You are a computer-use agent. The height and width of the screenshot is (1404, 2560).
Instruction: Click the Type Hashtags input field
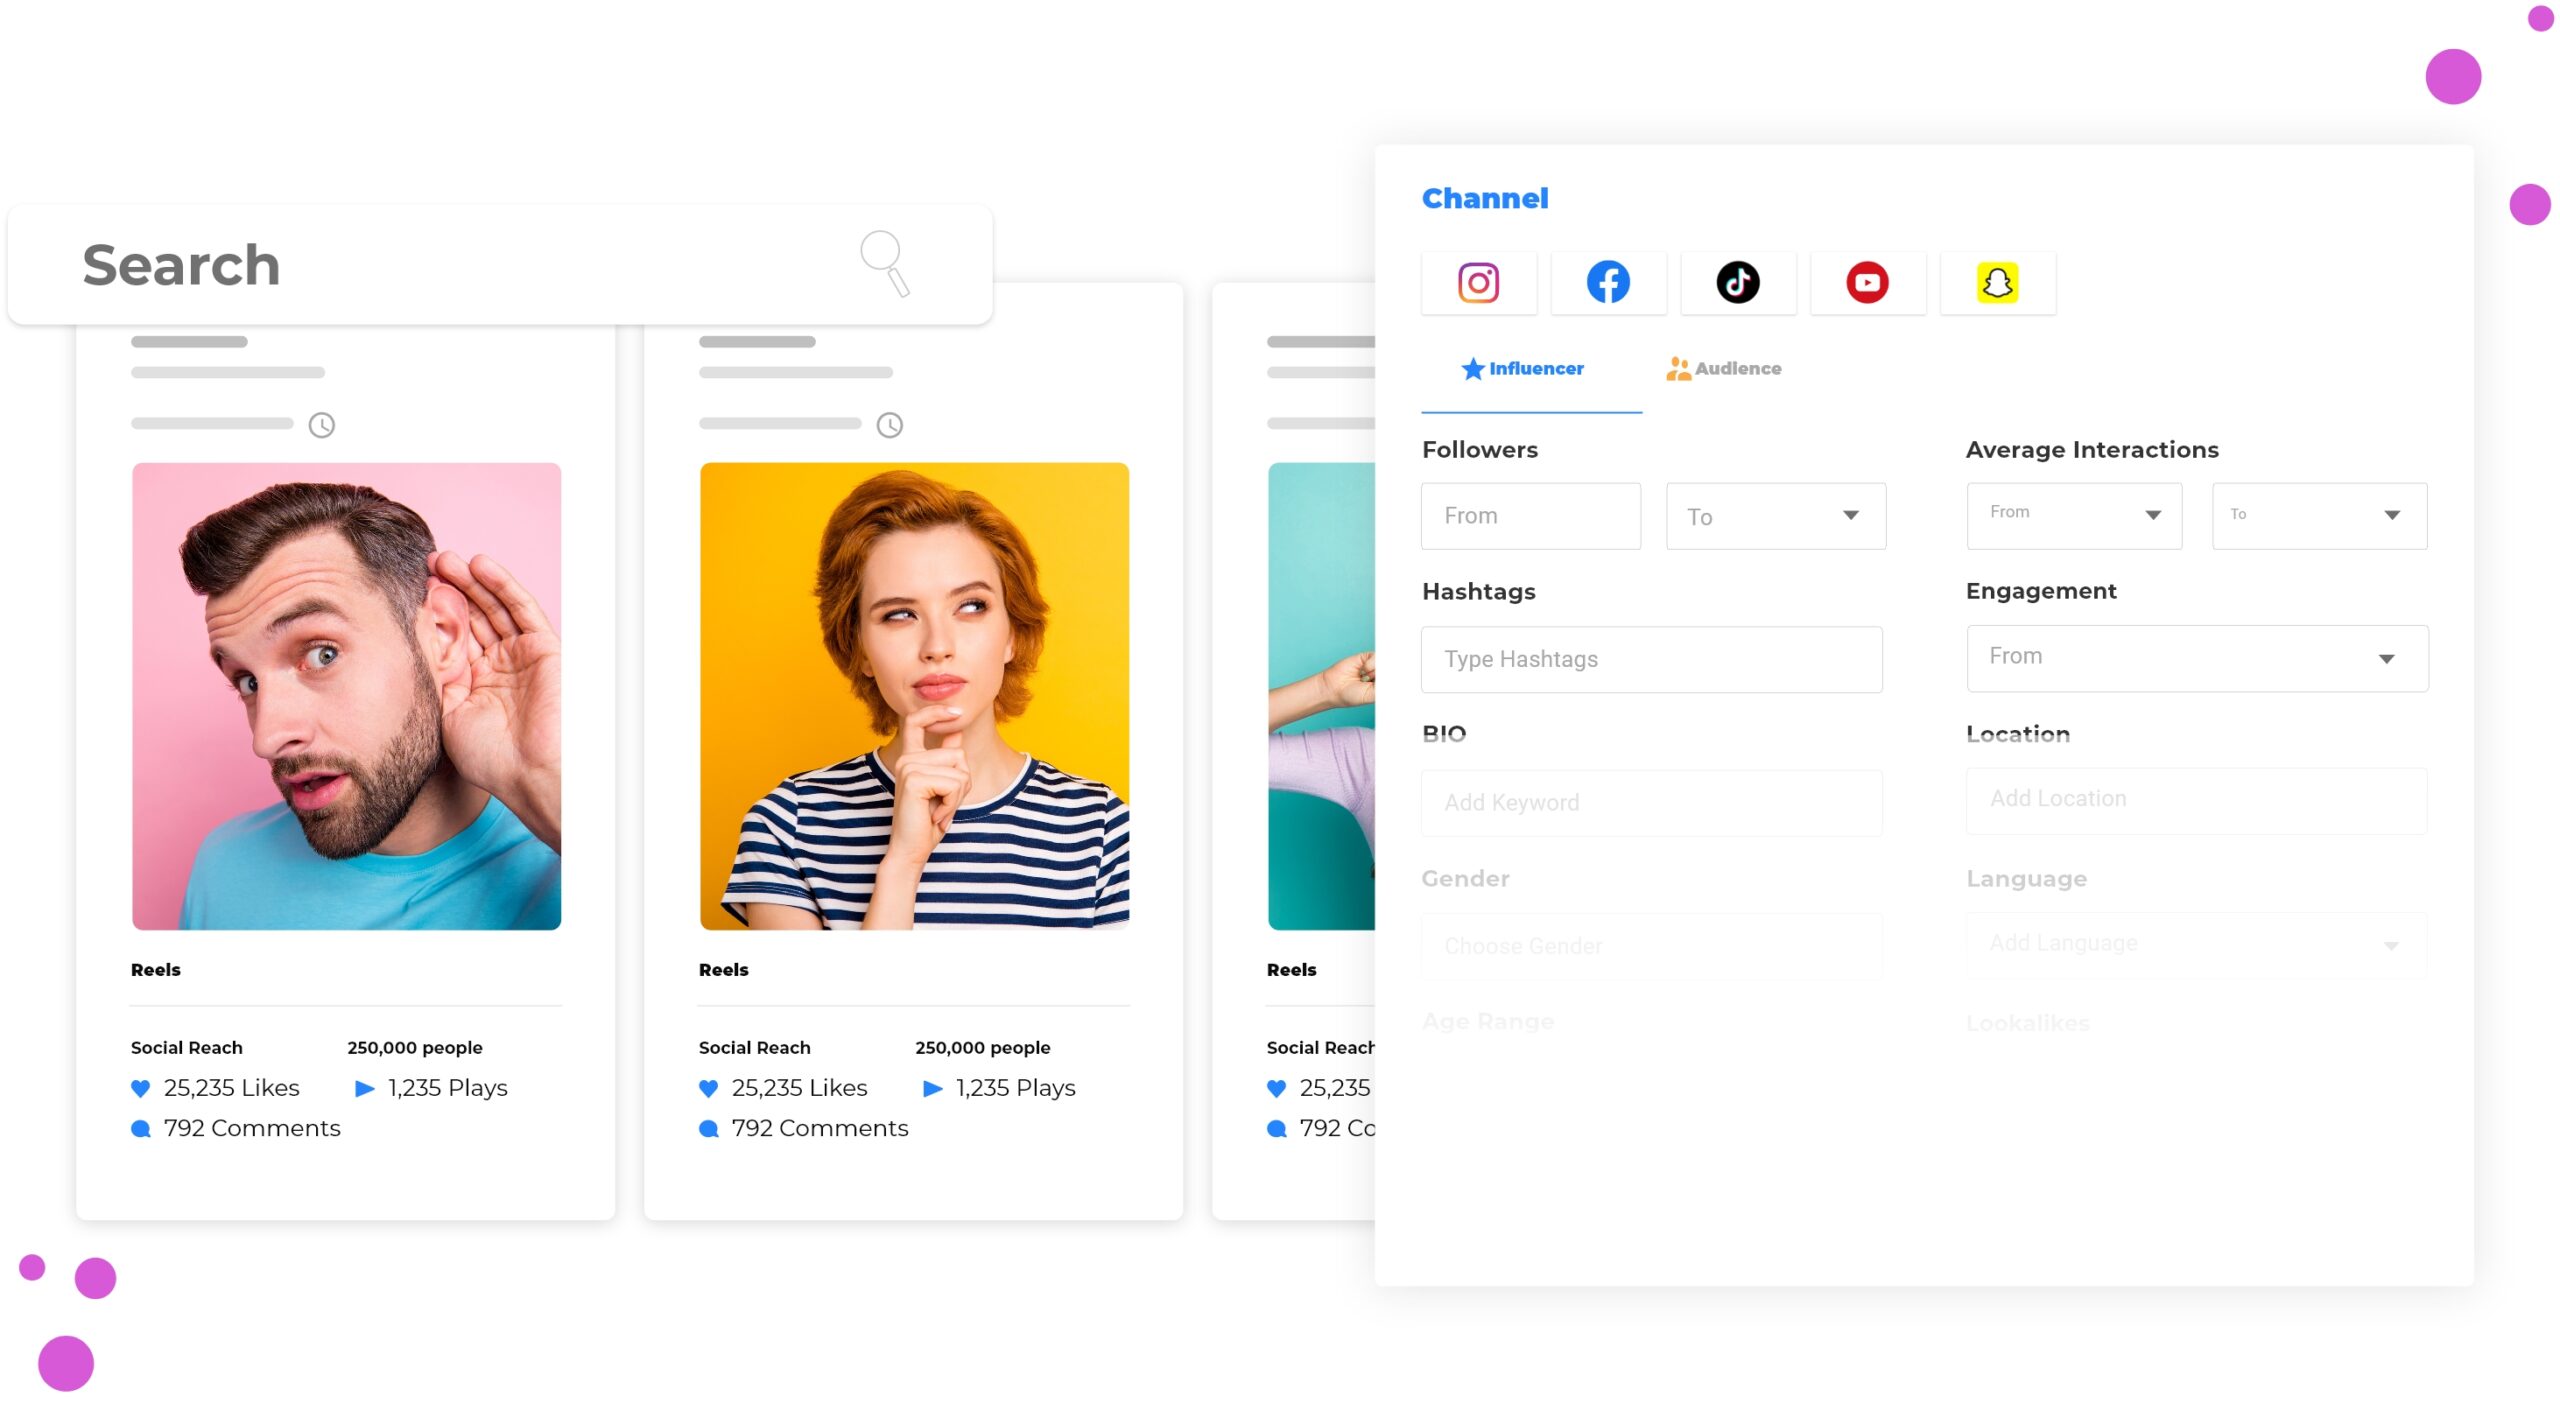click(1652, 659)
